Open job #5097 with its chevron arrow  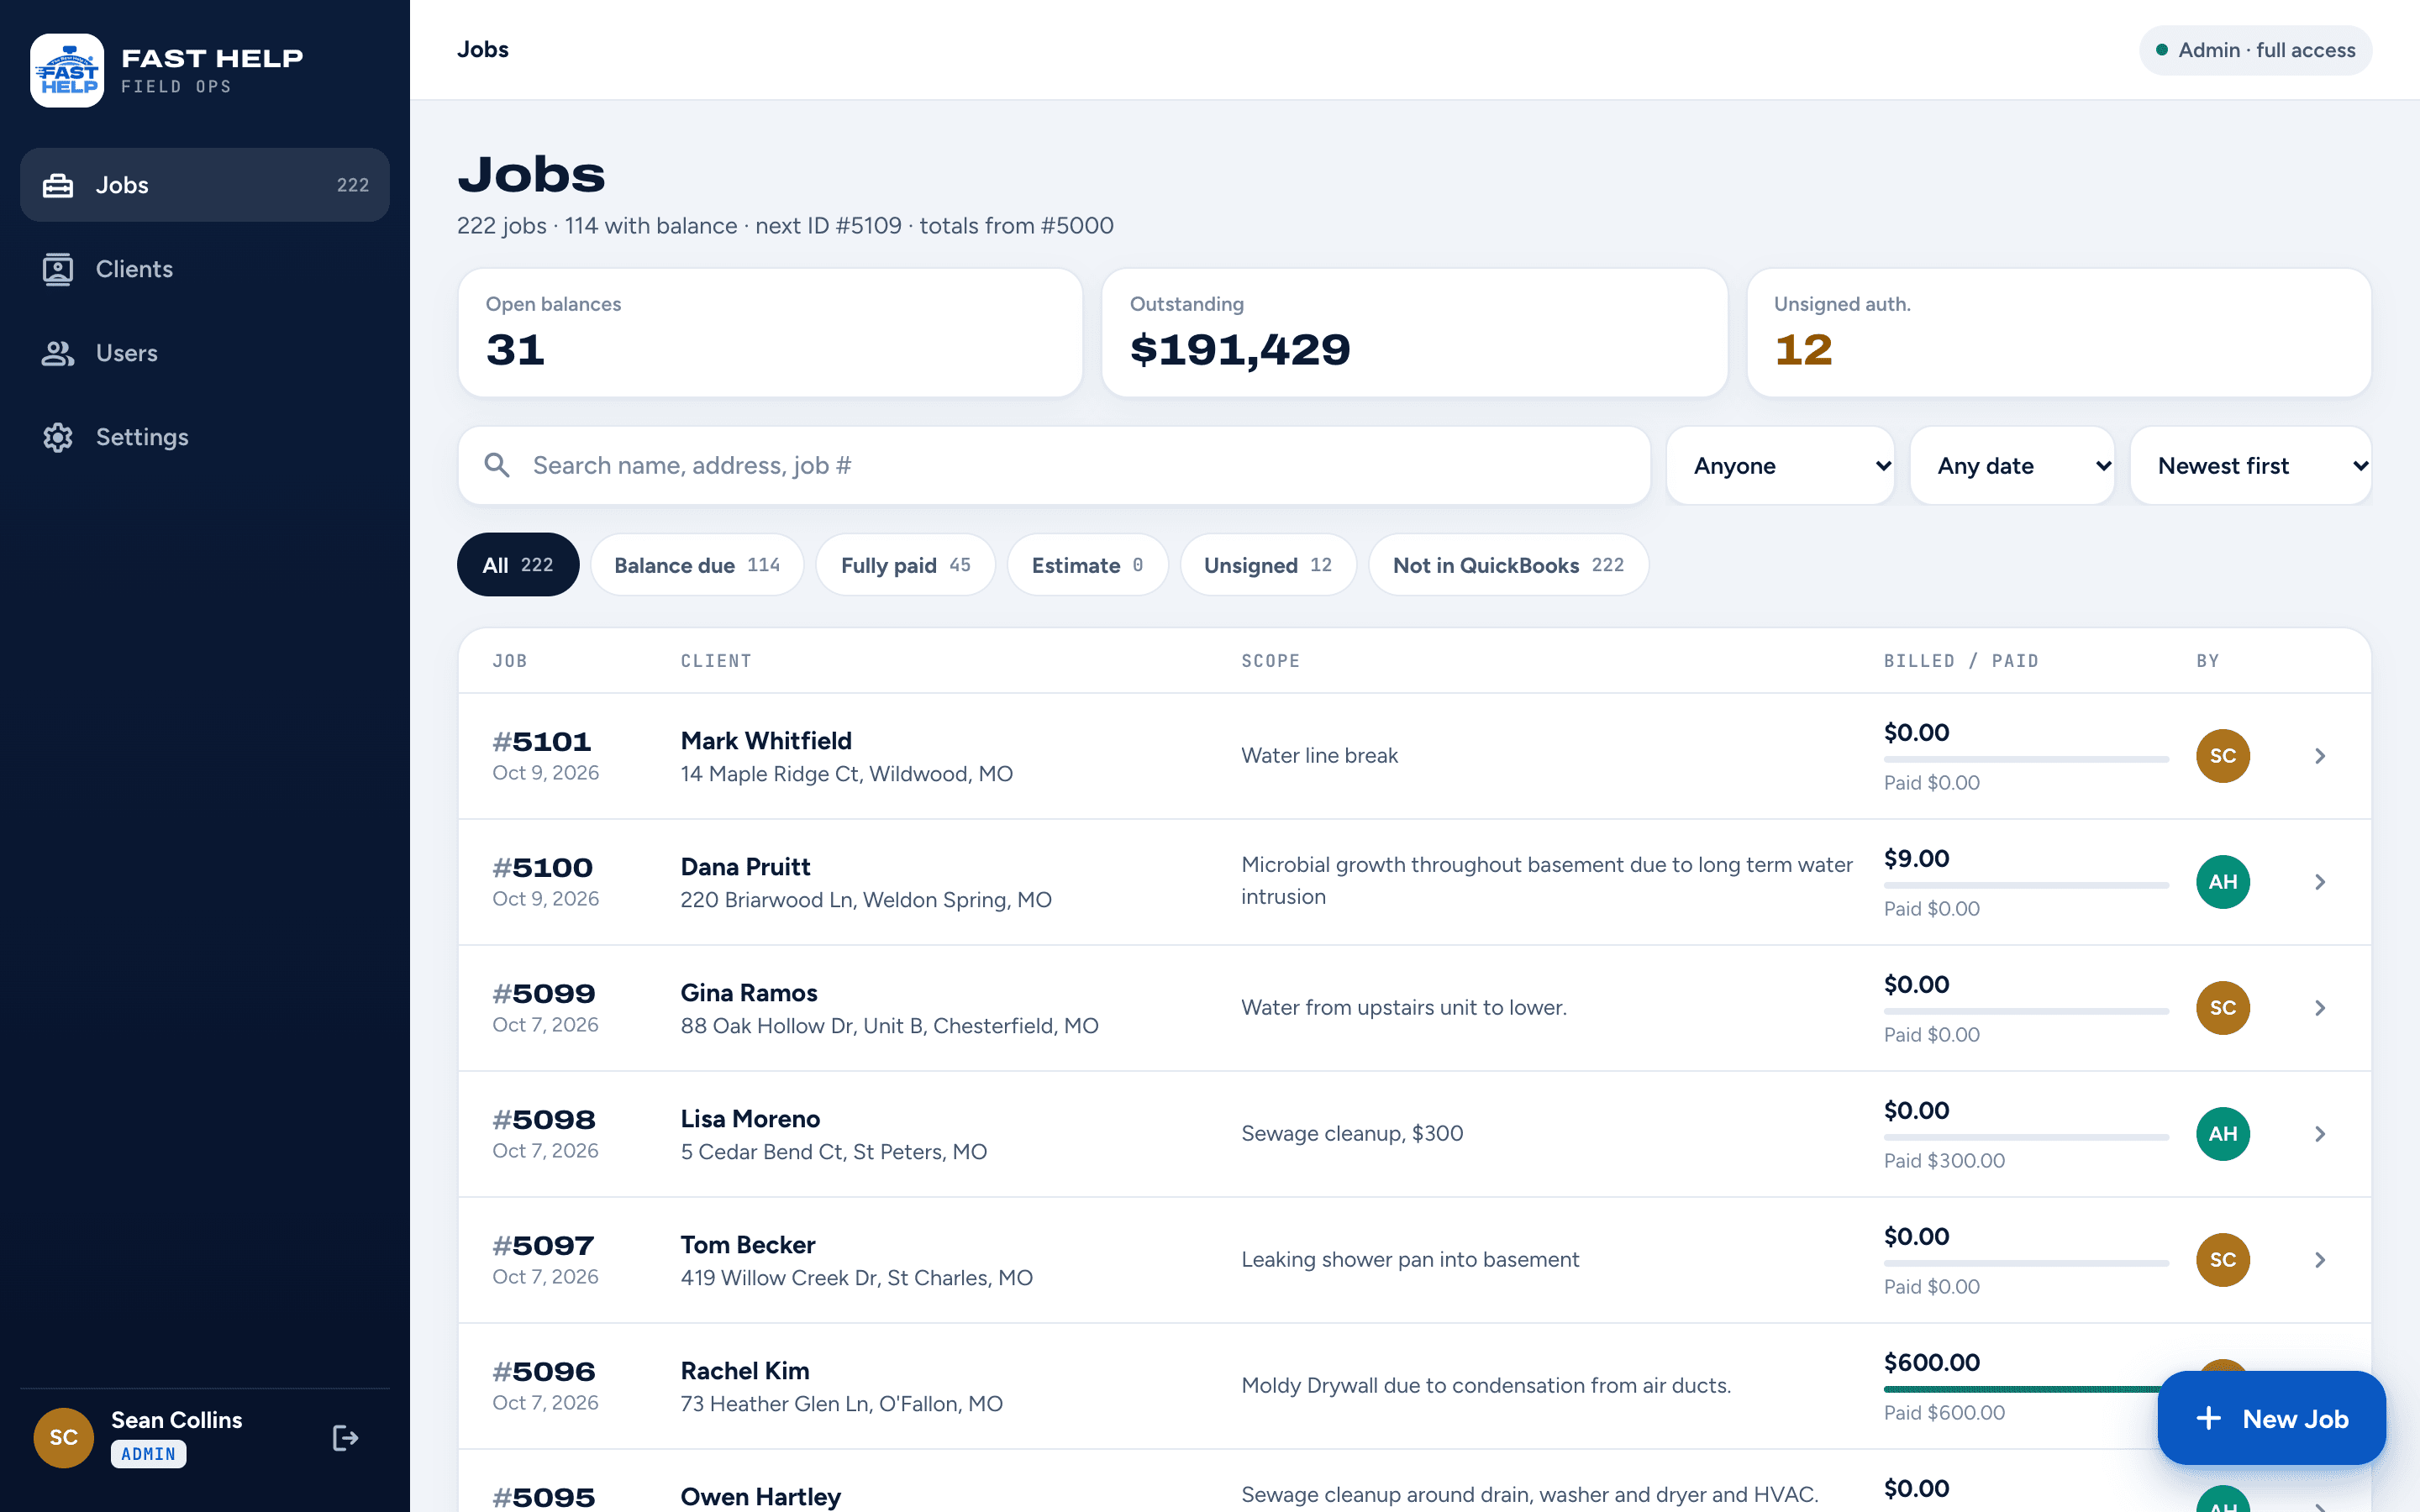click(2320, 1260)
